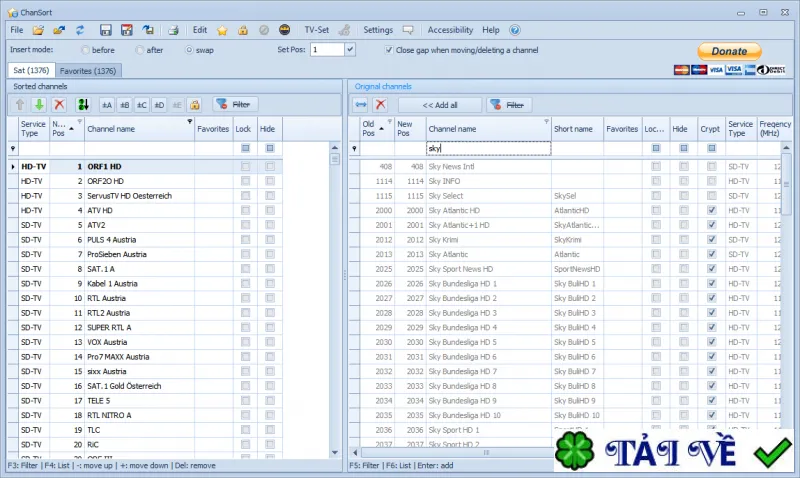Open Channel name column filter dropdown in Sorted channels
800x478 pixels.
point(190,121)
